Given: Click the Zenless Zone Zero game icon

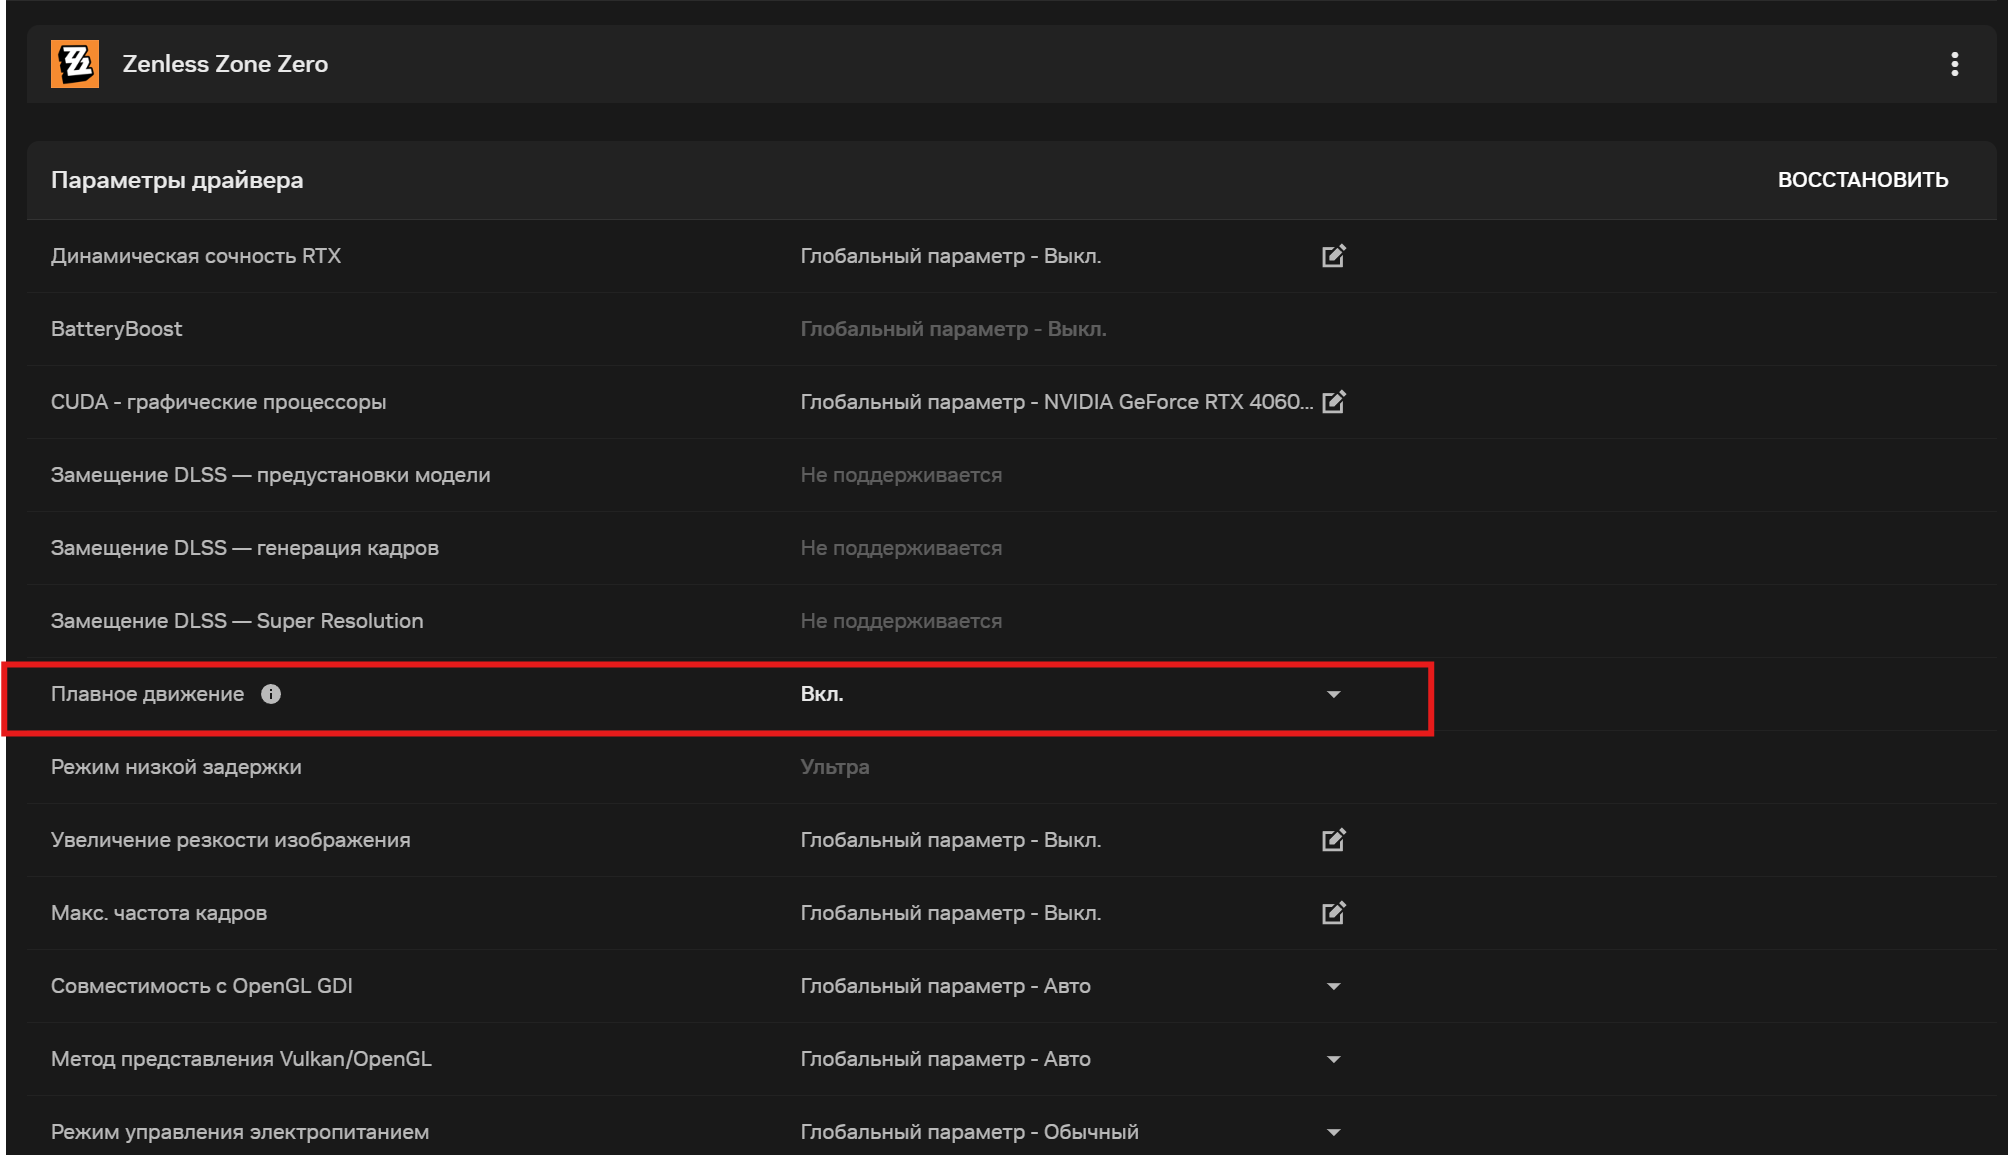Looking at the screenshot, I should 75,64.
